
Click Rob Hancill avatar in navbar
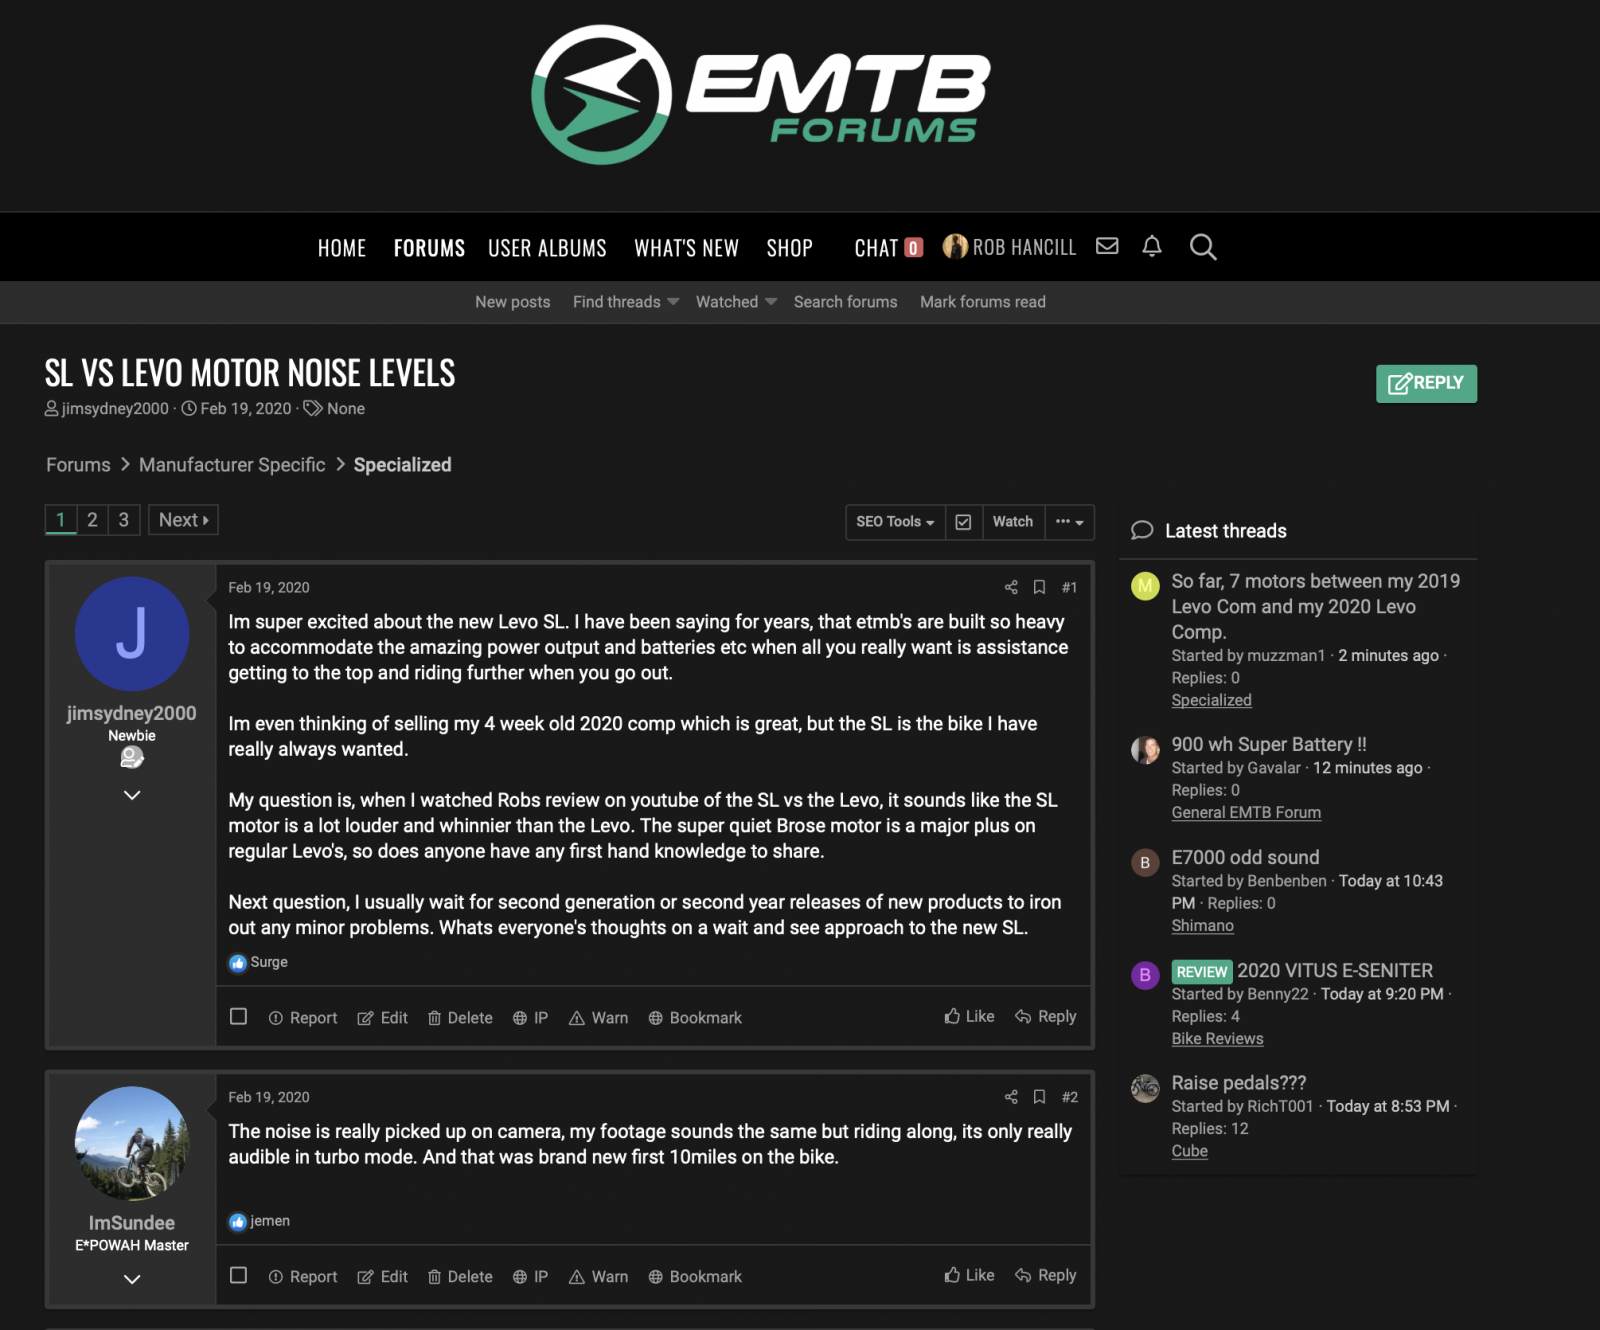click(x=955, y=246)
